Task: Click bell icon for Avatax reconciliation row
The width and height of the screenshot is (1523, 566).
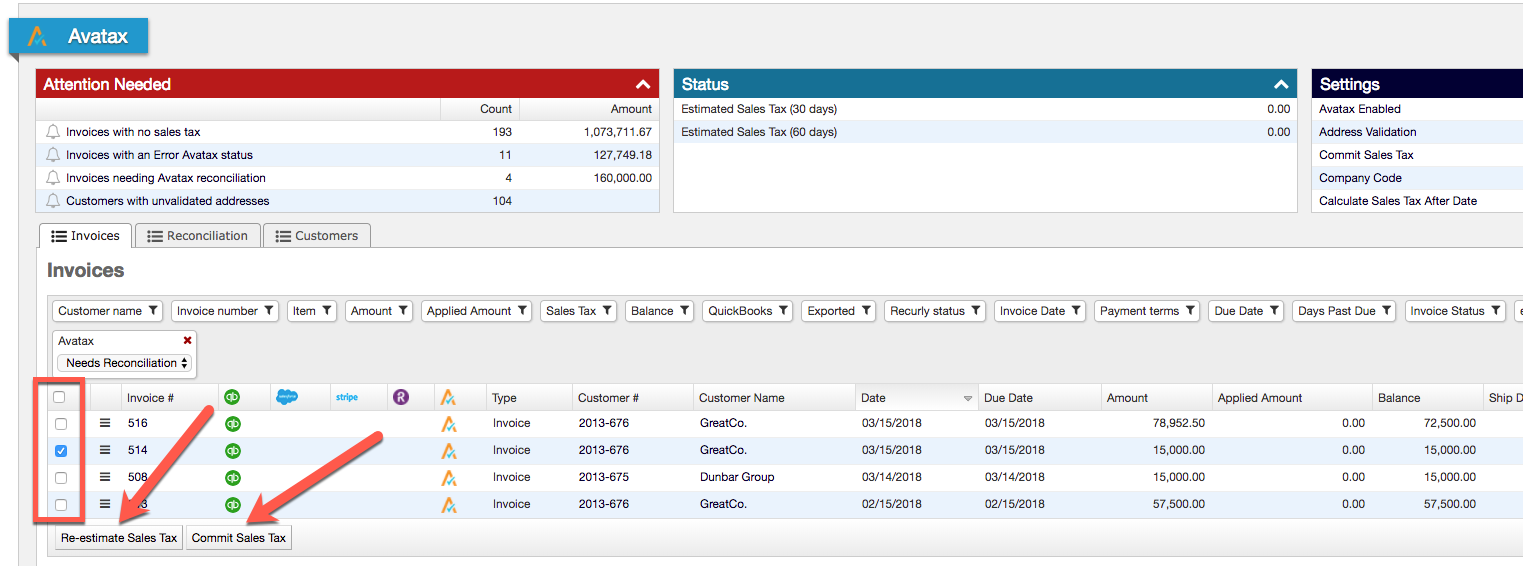Action: pos(53,178)
